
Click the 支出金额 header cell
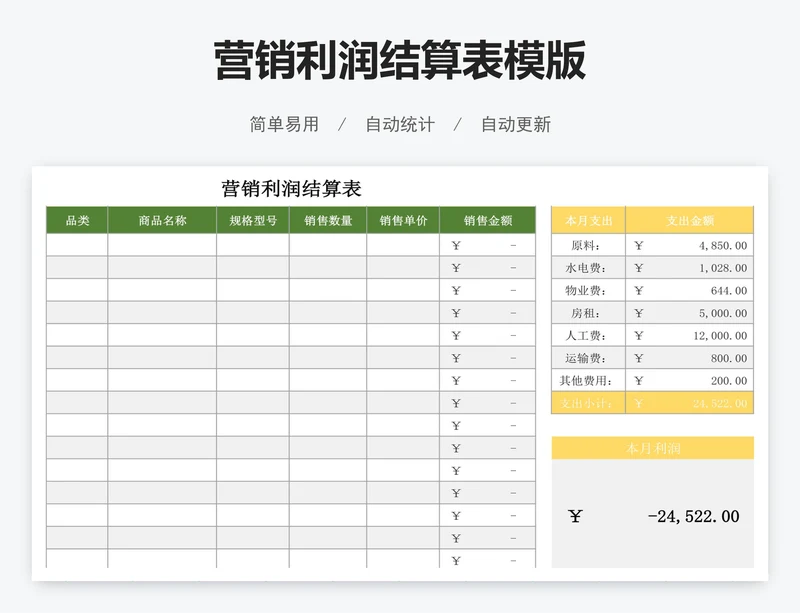pos(690,220)
